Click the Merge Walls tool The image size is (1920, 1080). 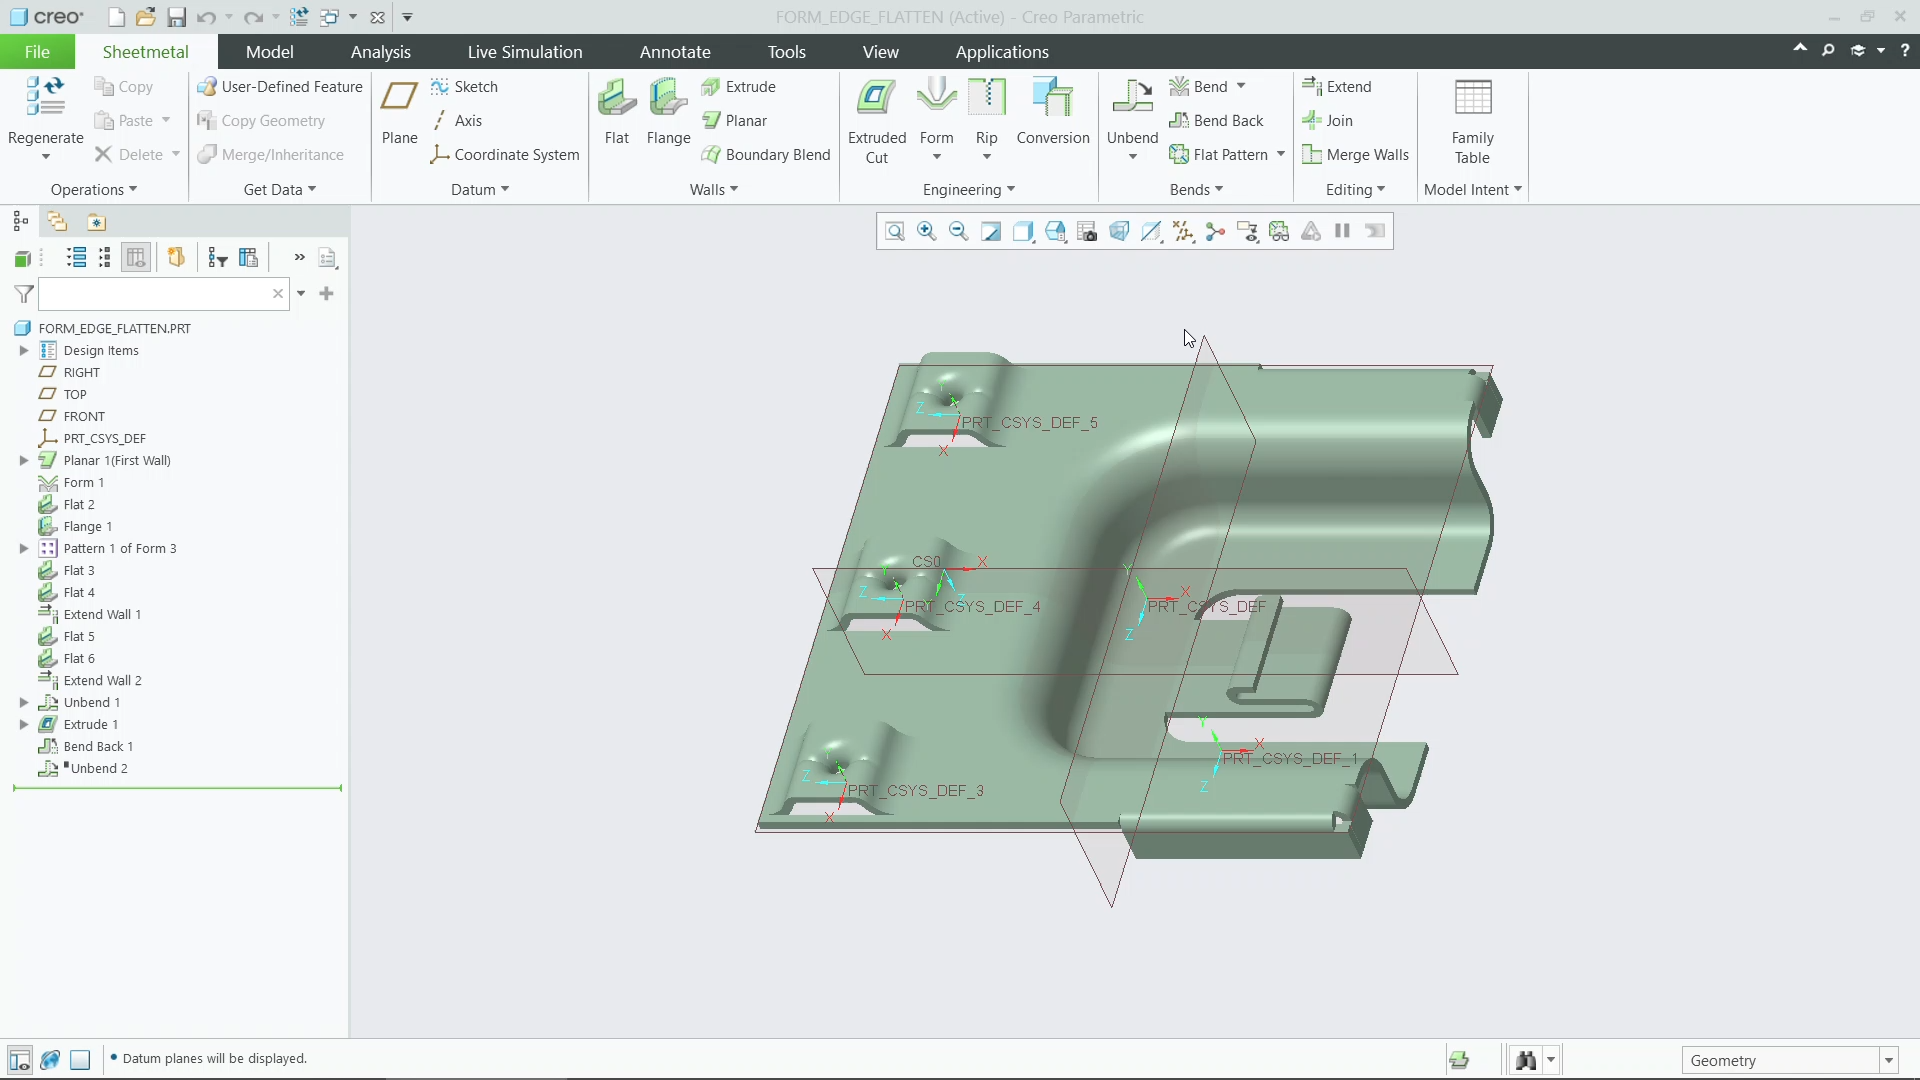pos(1355,155)
